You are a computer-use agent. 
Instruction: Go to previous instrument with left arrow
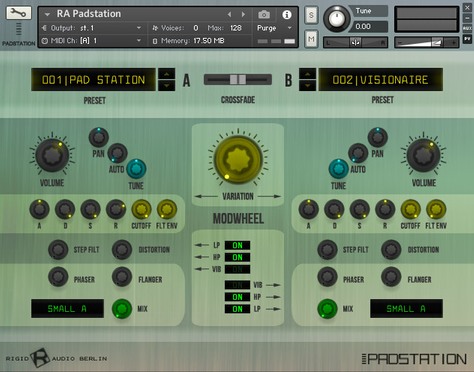coord(229,14)
